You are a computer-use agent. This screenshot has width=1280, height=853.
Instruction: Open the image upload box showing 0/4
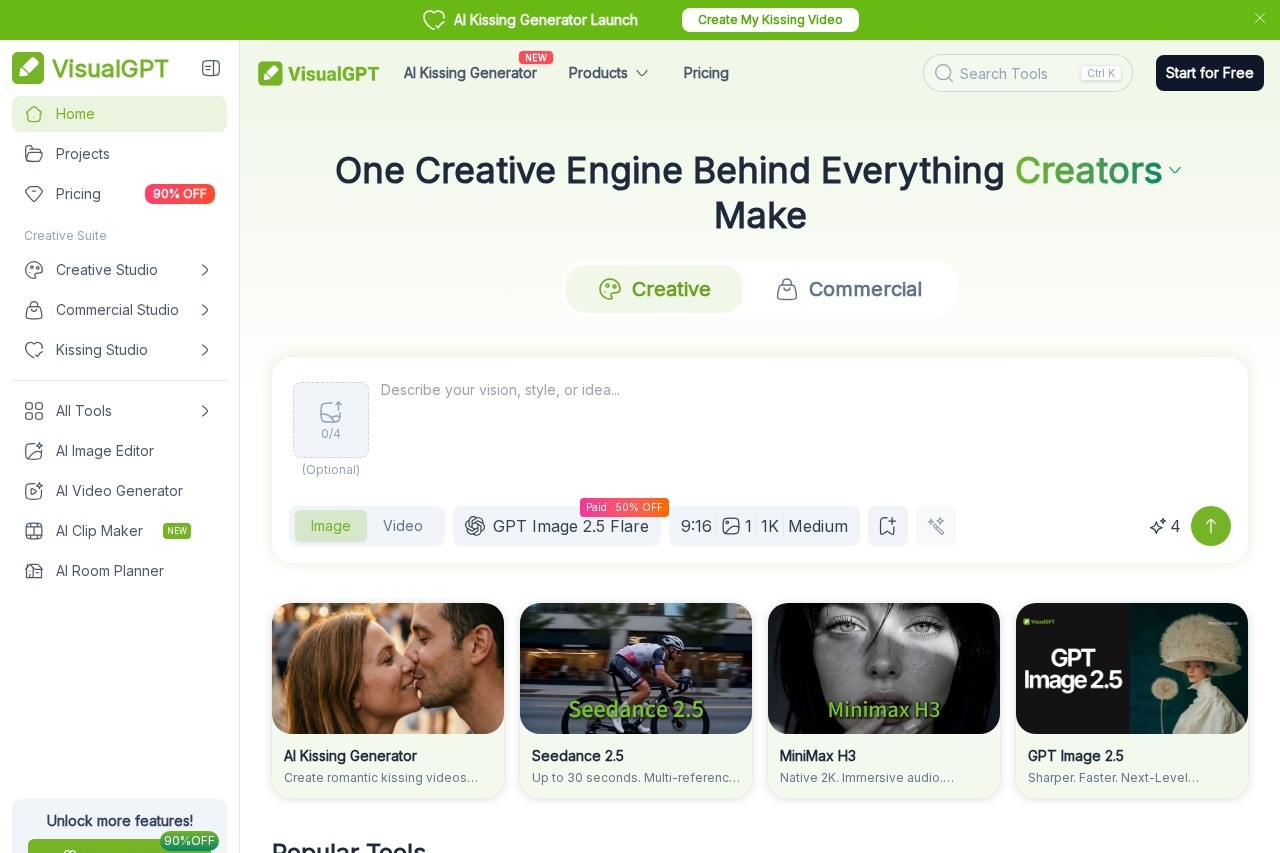coord(331,420)
